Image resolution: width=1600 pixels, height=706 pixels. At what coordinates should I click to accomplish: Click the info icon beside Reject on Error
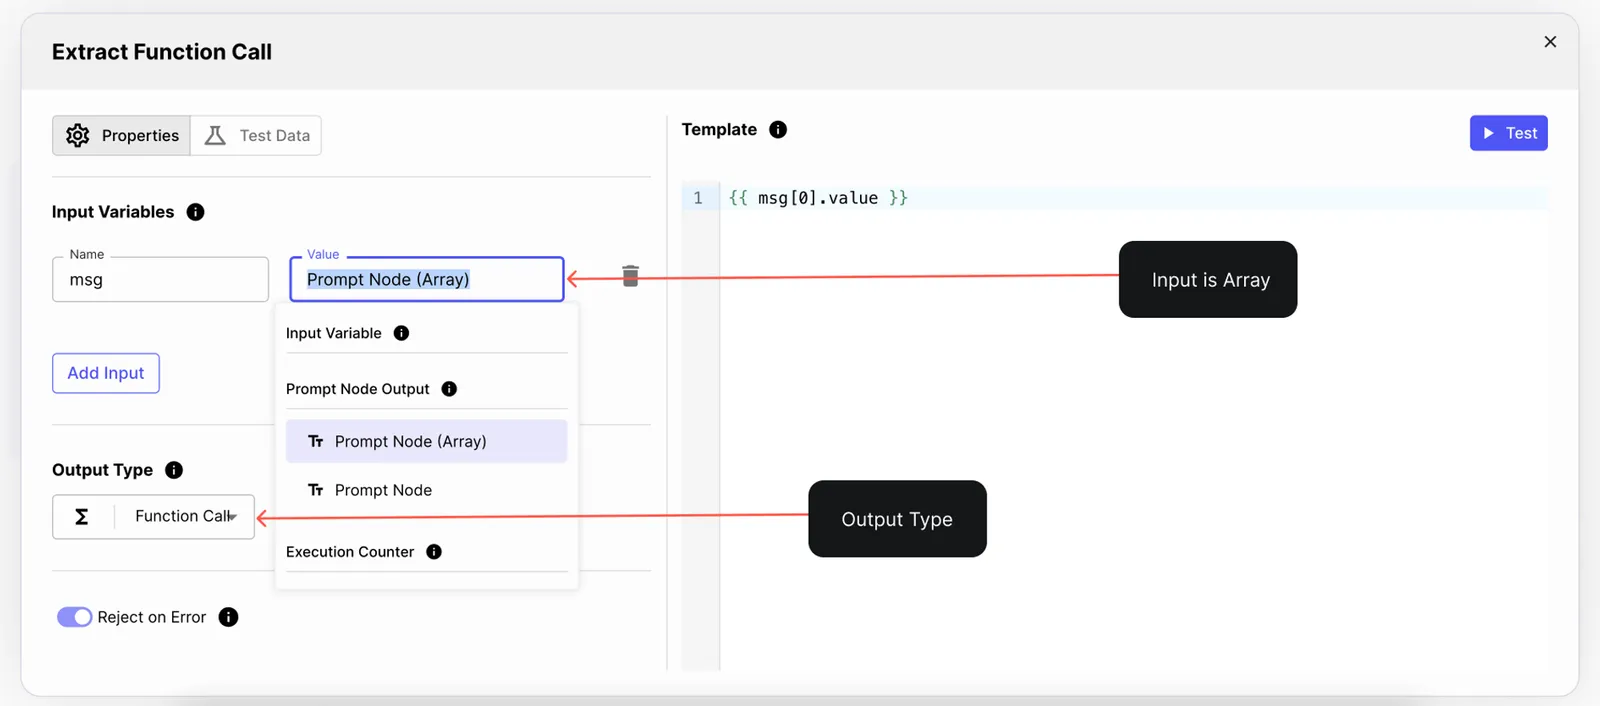pyautogui.click(x=228, y=617)
